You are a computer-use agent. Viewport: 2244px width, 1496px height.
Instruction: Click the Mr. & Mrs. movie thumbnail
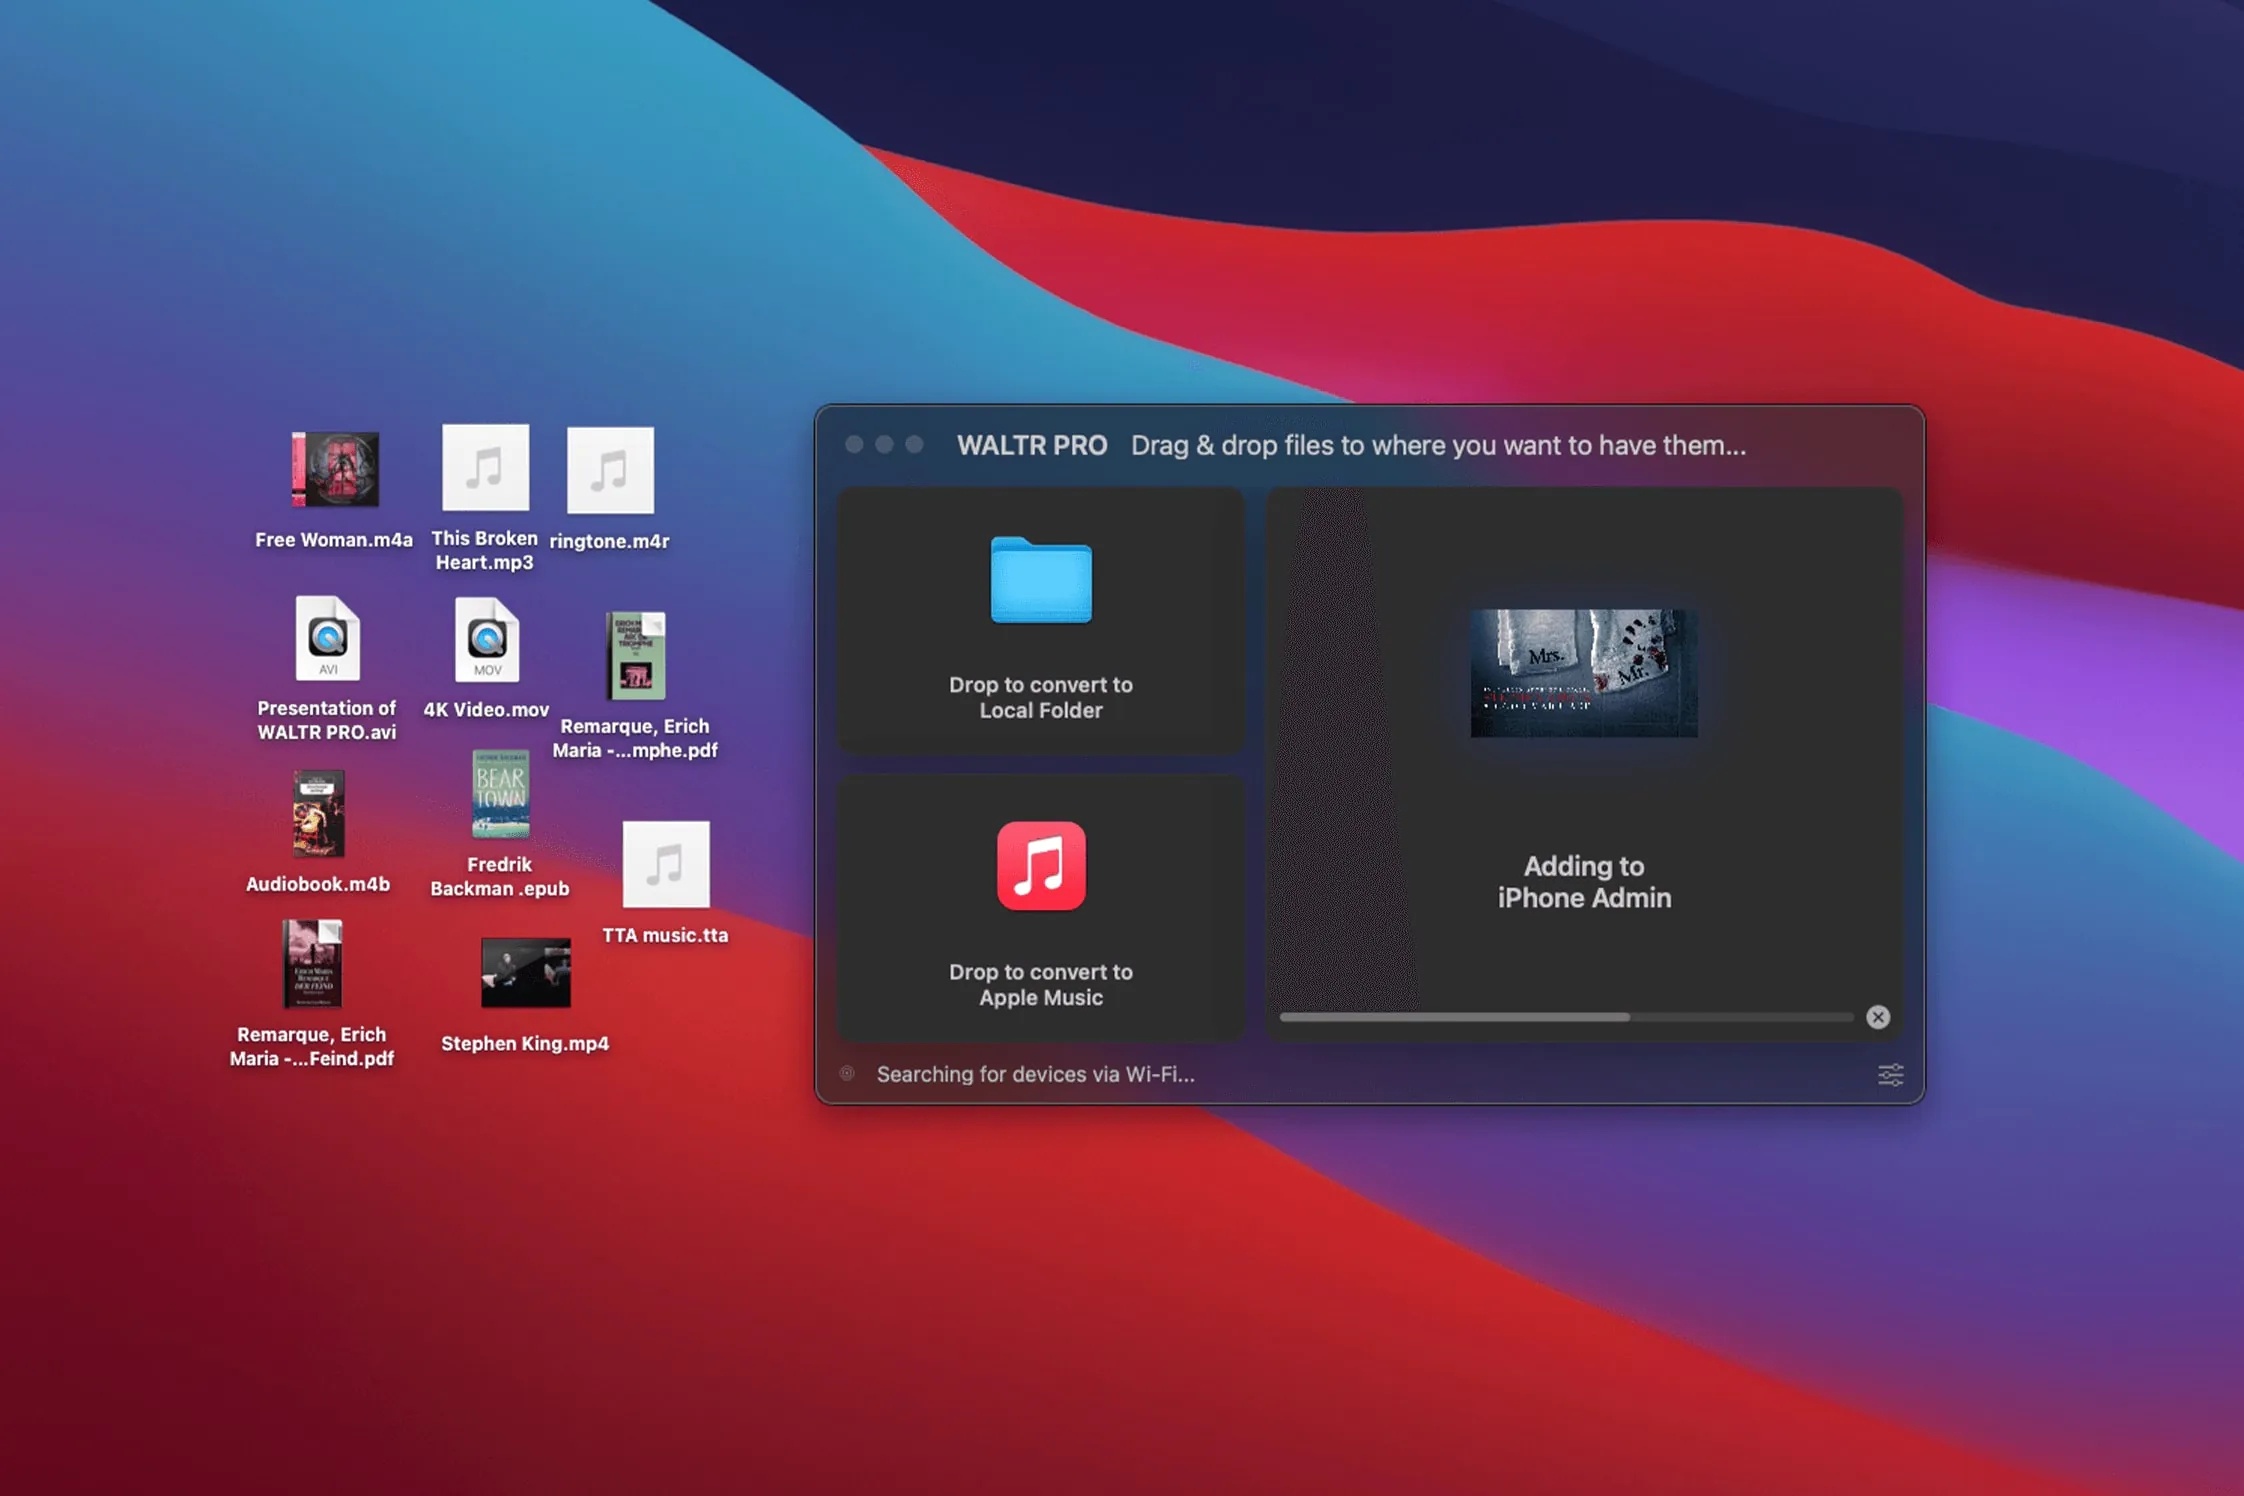(x=1583, y=673)
